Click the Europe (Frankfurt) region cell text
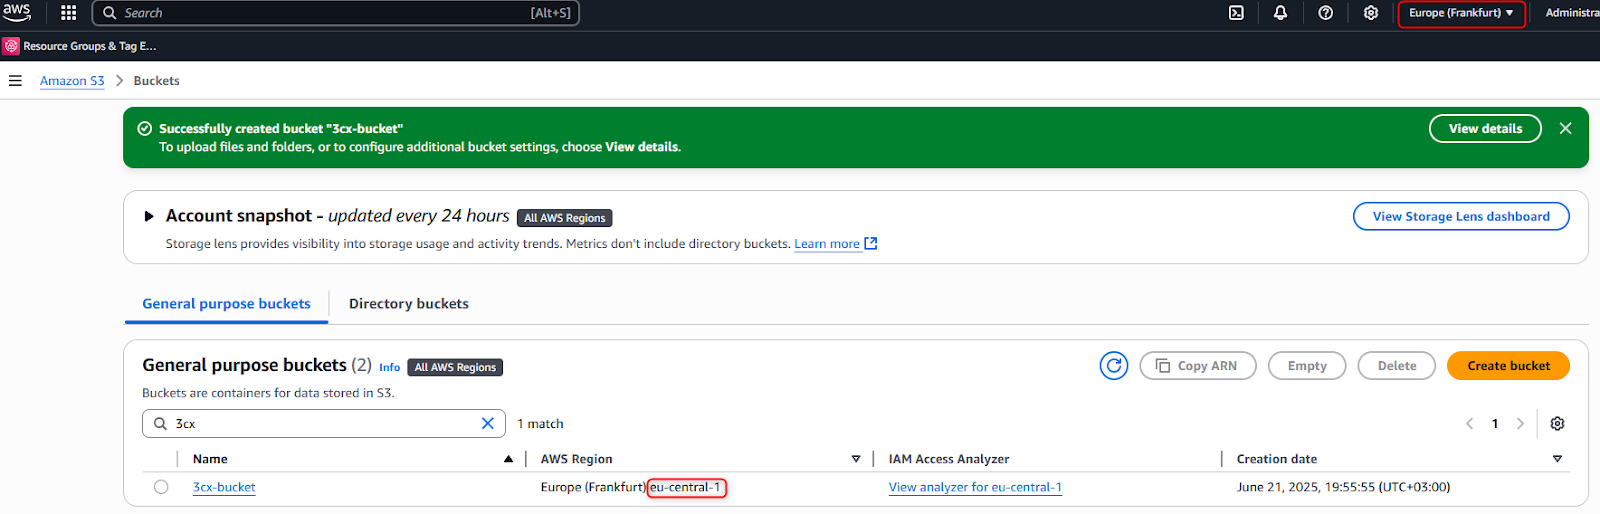1600x514 pixels. pyautogui.click(x=593, y=488)
